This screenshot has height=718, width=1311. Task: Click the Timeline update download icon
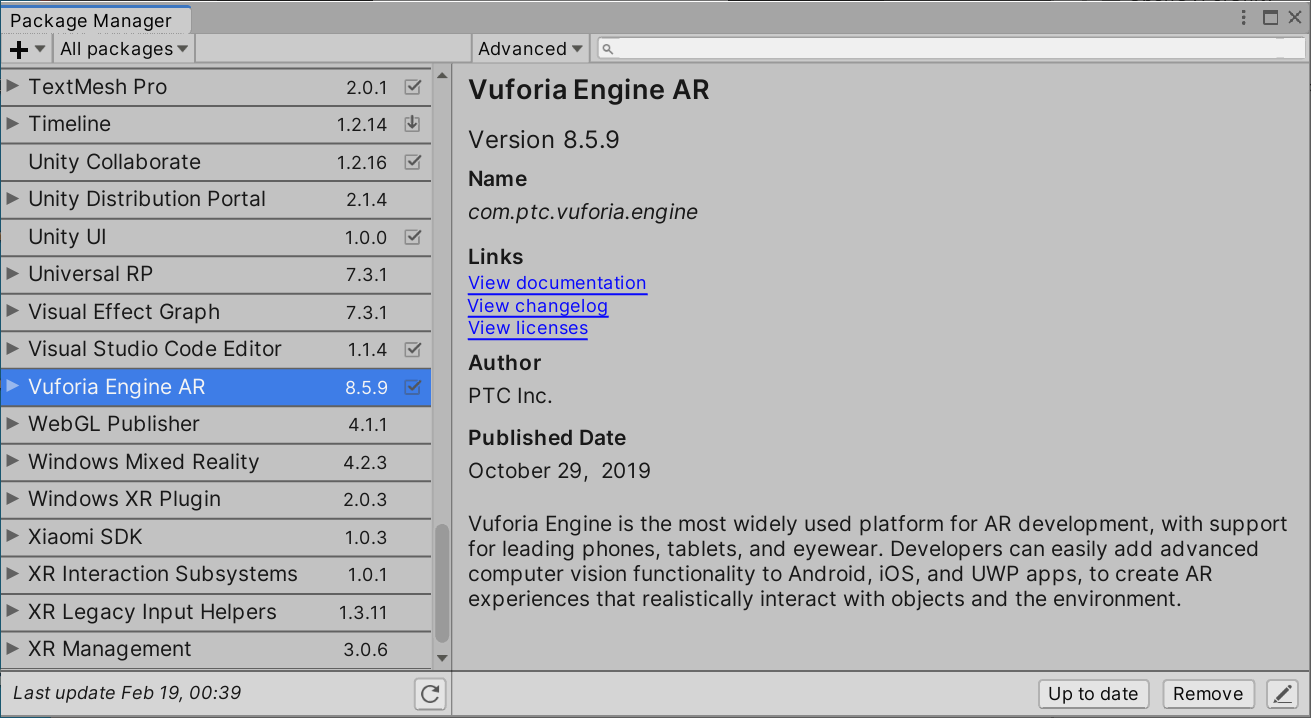pyautogui.click(x=412, y=124)
